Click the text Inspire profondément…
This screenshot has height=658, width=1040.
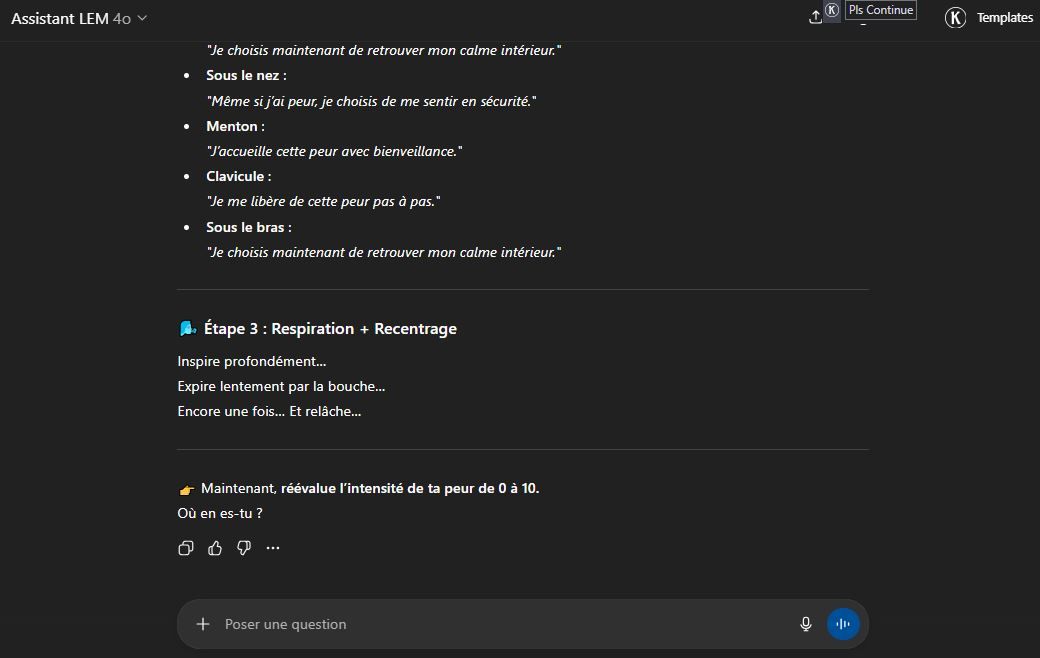(x=252, y=362)
